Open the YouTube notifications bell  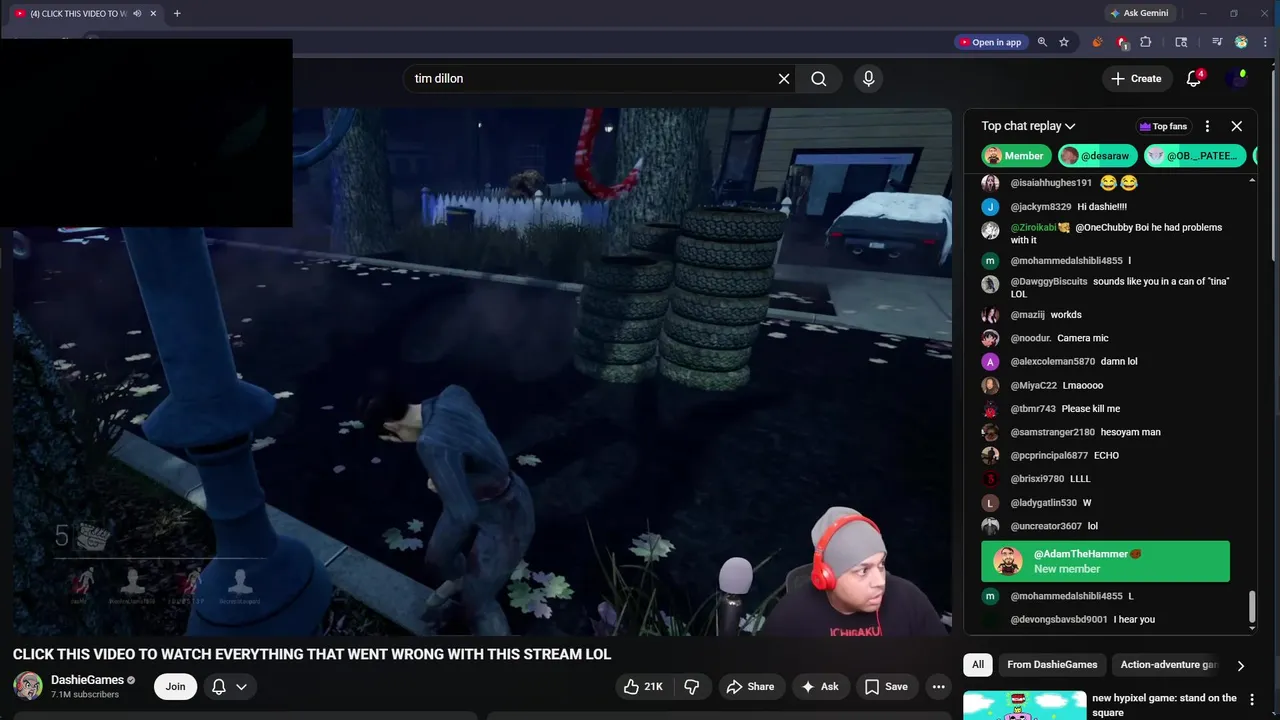(1194, 78)
